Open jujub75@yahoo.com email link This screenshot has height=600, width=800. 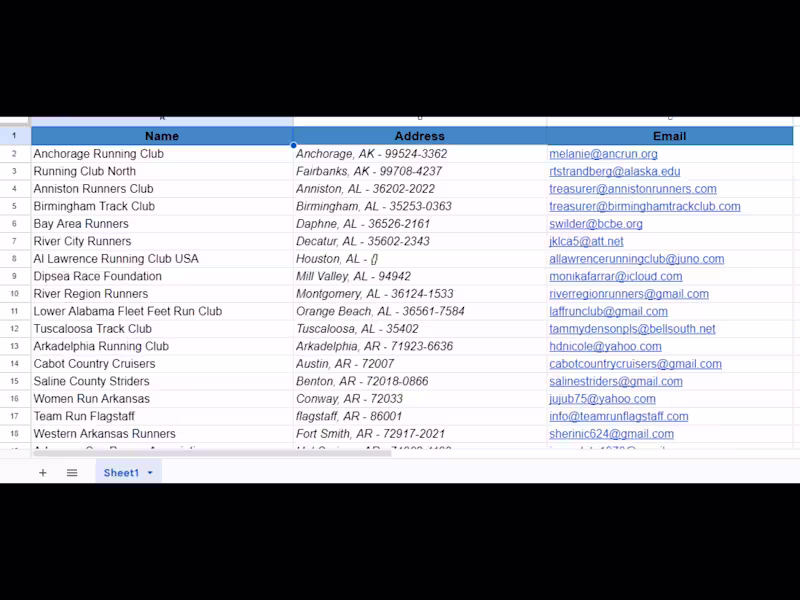pyautogui.click(x=602, y=399)
